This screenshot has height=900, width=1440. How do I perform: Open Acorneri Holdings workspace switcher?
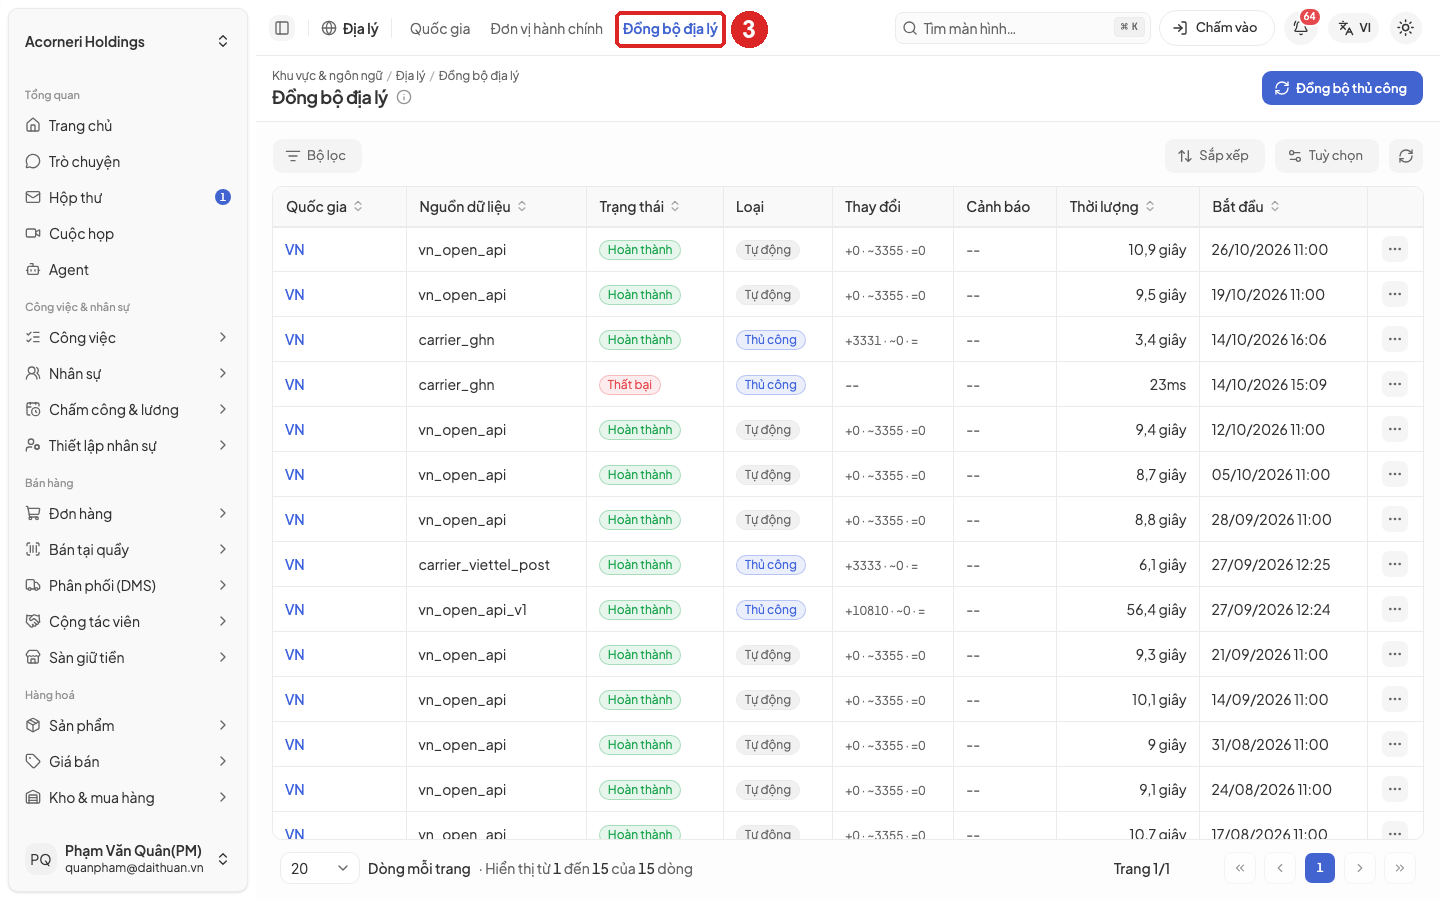128,42
